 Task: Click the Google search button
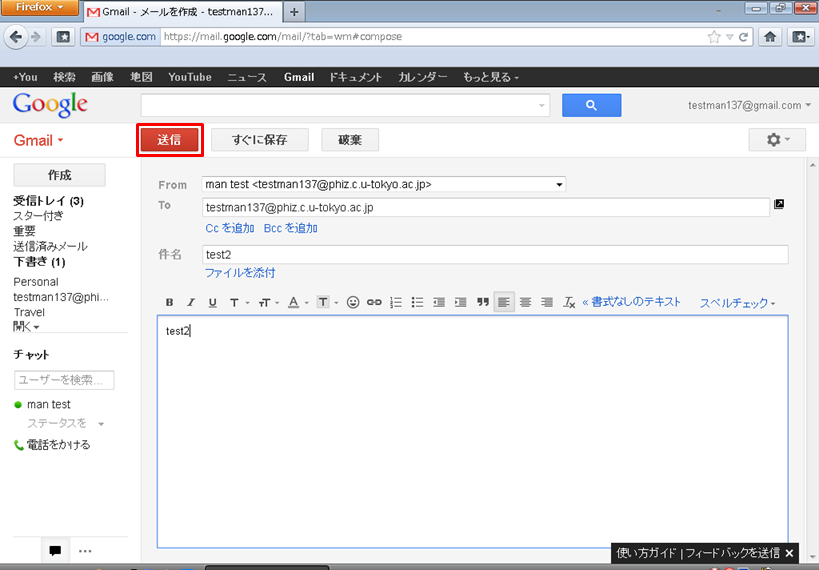(592, 105)
